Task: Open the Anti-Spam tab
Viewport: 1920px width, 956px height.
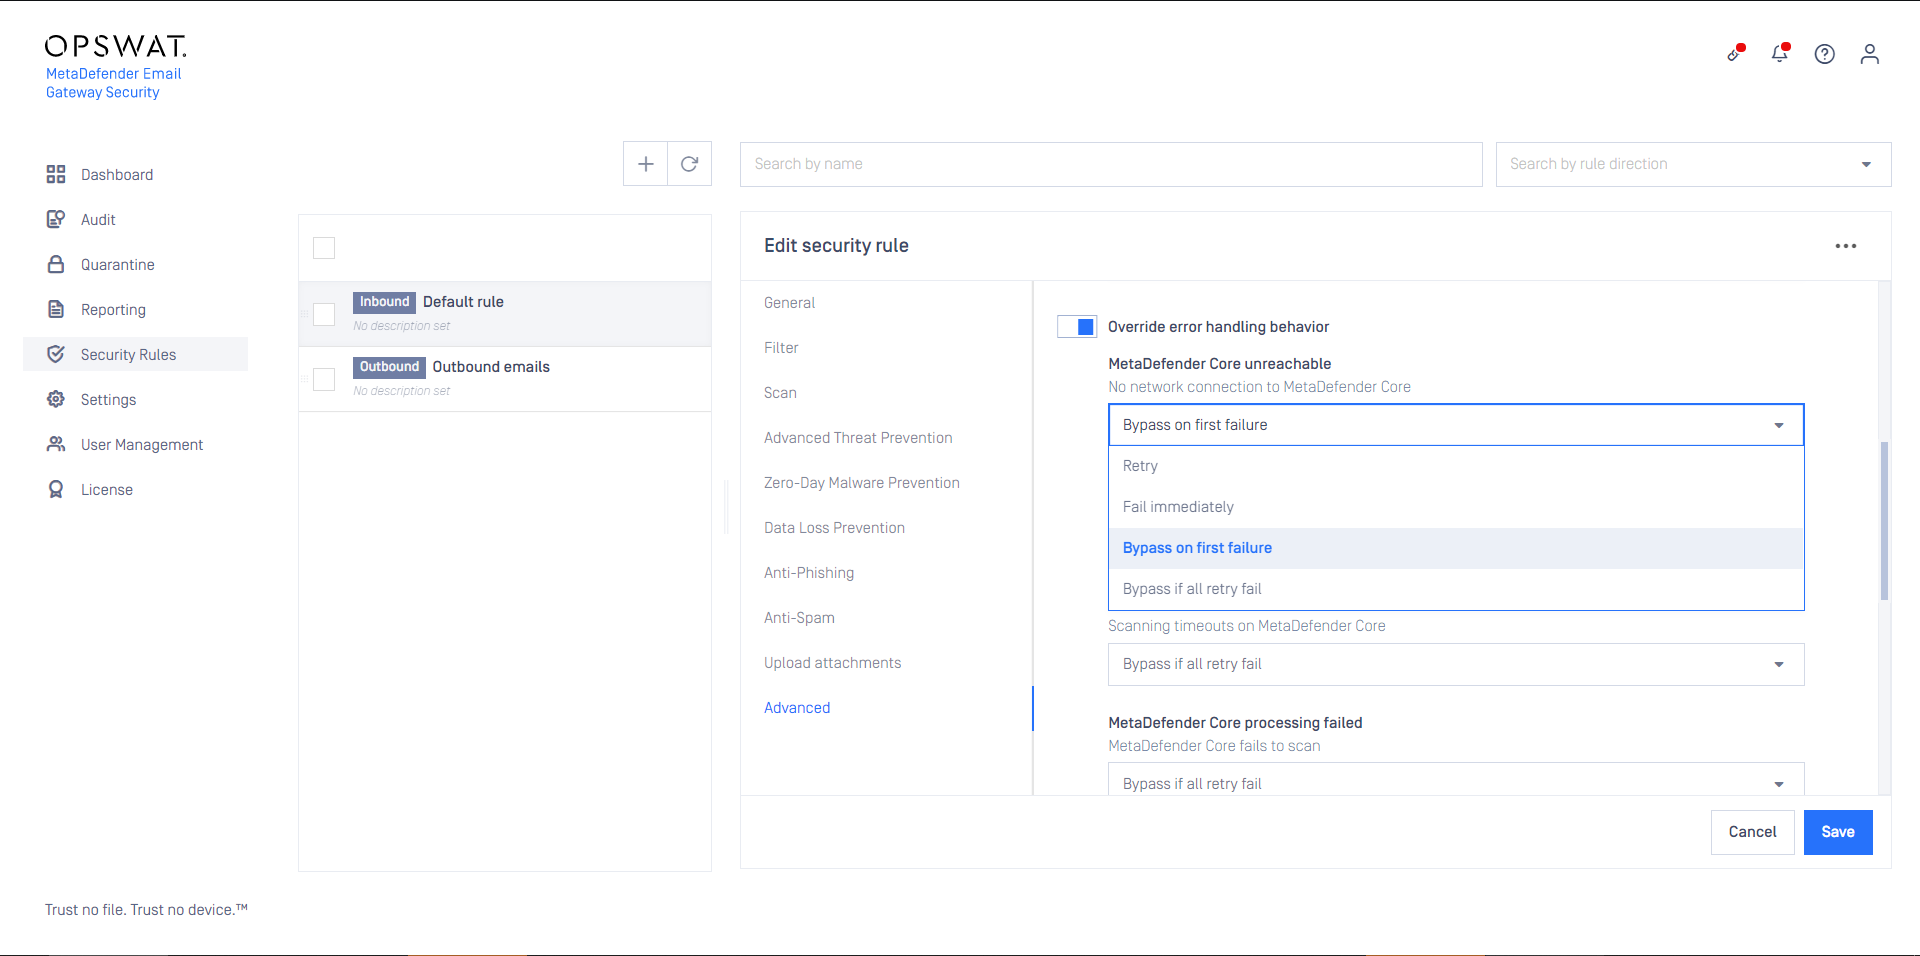Action: 799,618
